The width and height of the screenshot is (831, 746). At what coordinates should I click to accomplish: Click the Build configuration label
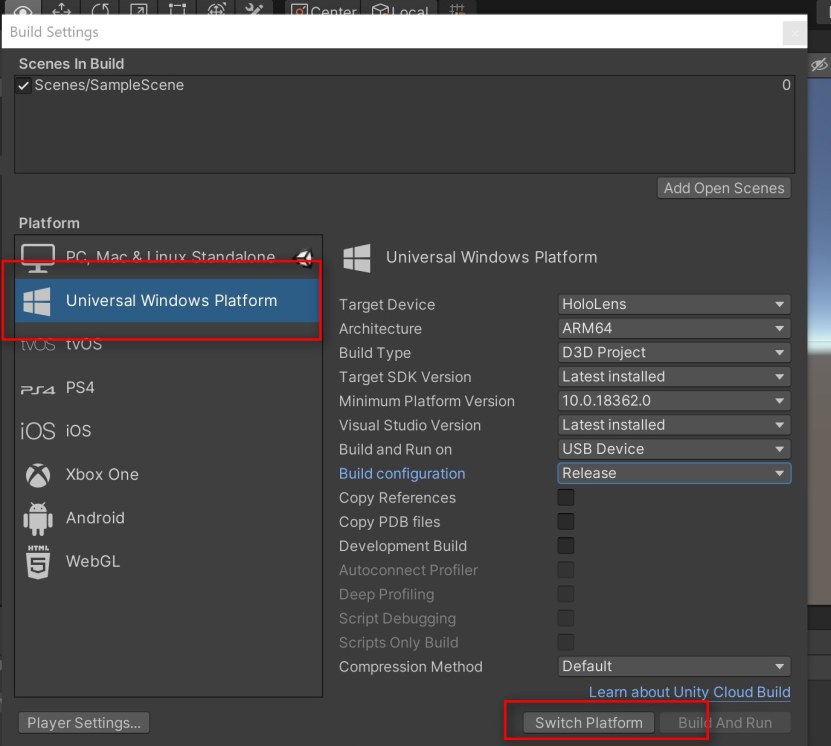(x=402, y=474)
